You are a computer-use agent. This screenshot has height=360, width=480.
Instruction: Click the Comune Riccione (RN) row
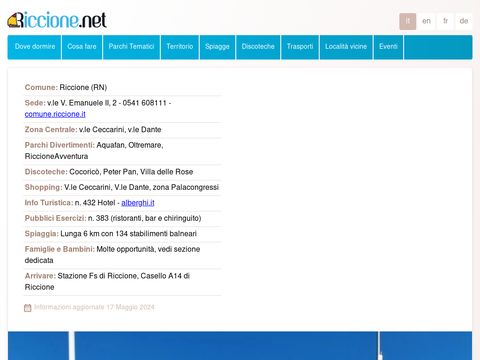tap(123, 87)
